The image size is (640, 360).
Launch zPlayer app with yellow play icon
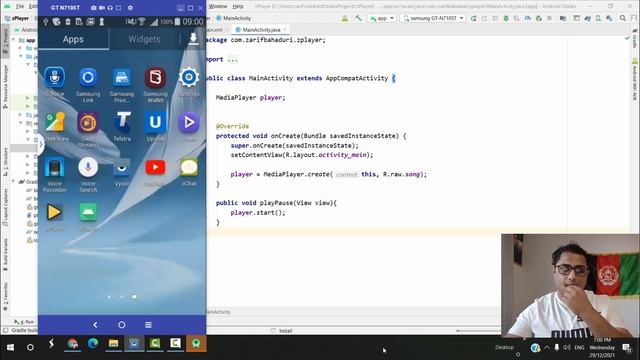[54, 212]
